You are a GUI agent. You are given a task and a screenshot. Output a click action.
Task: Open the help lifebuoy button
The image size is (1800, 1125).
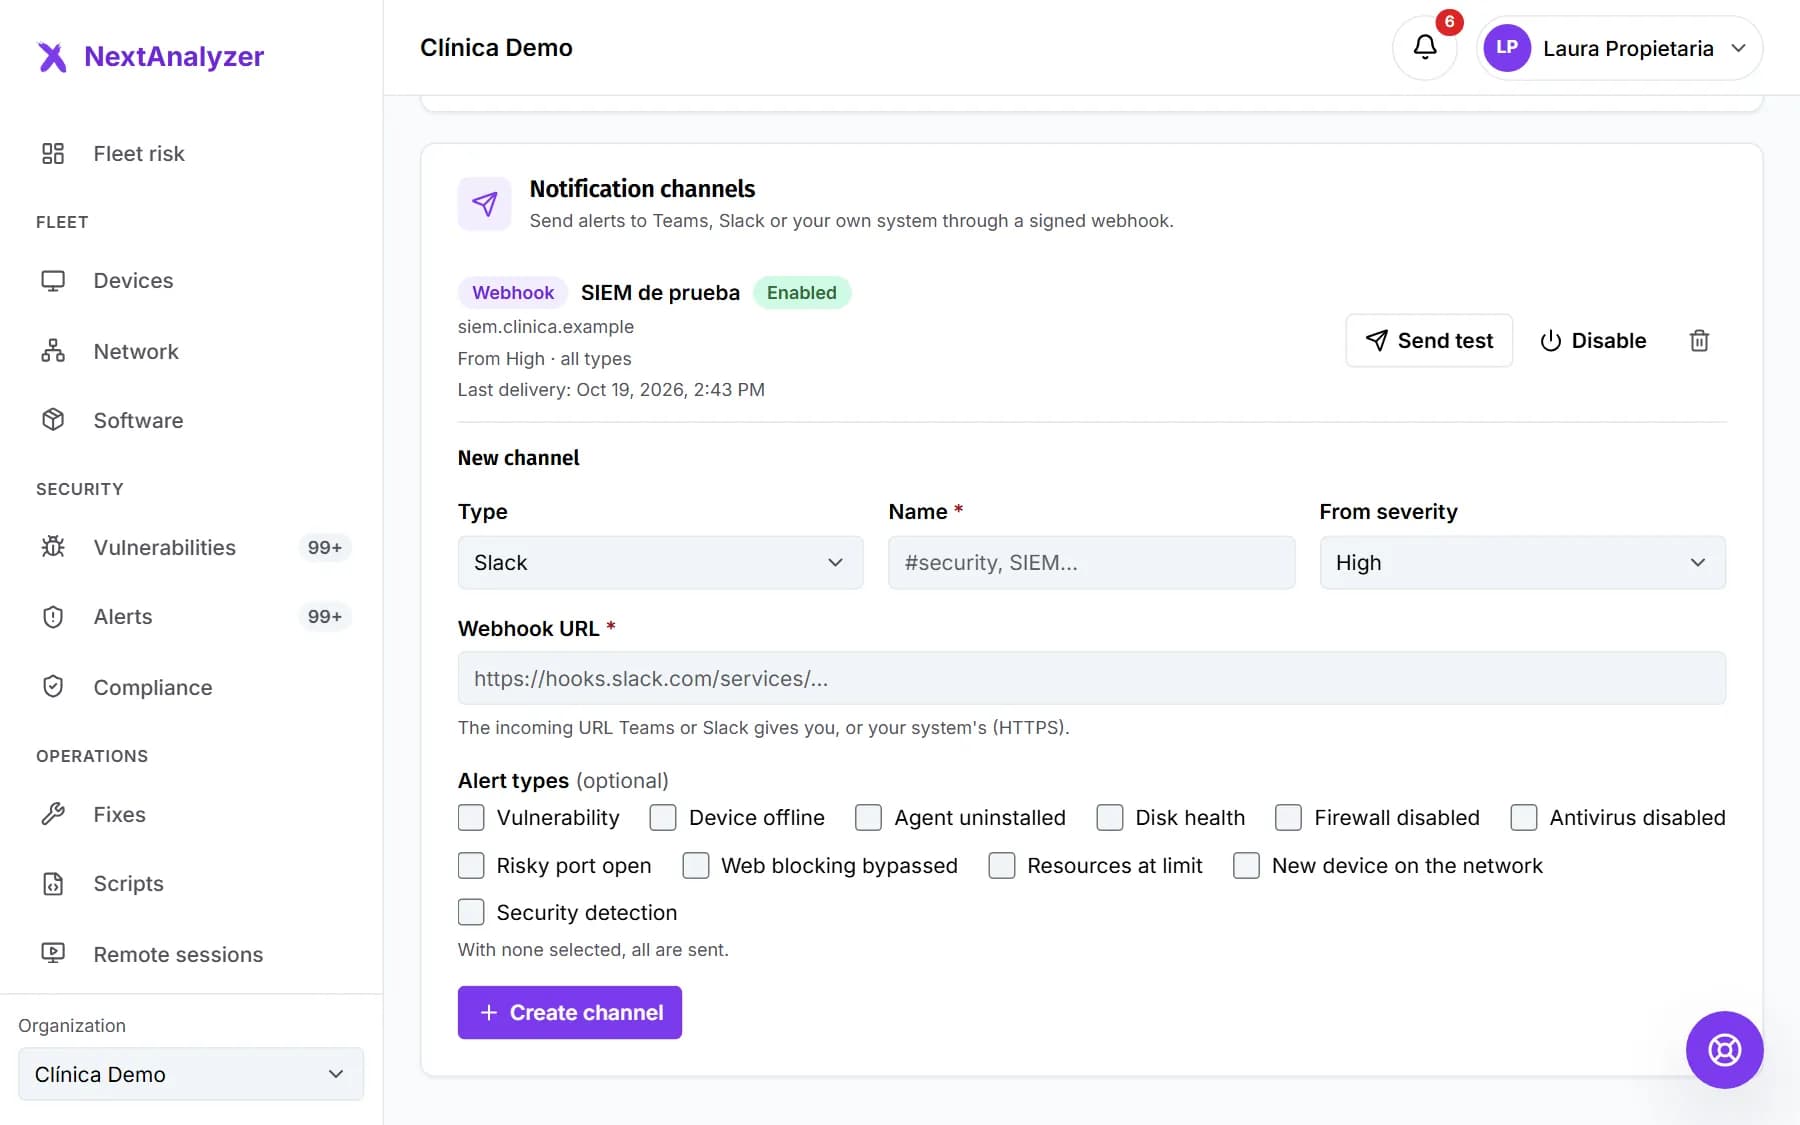coord(1724,1050)
